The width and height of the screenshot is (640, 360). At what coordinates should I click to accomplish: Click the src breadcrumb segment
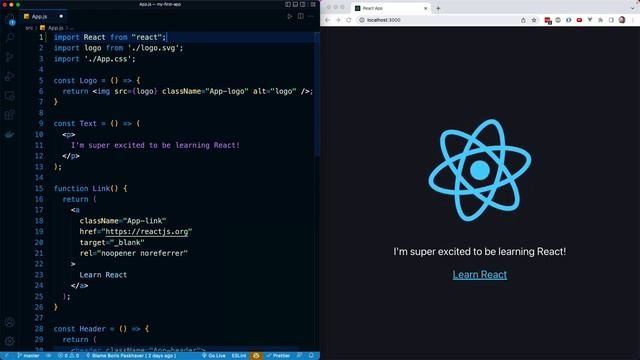pyautogui.click(x=29, y=28)
